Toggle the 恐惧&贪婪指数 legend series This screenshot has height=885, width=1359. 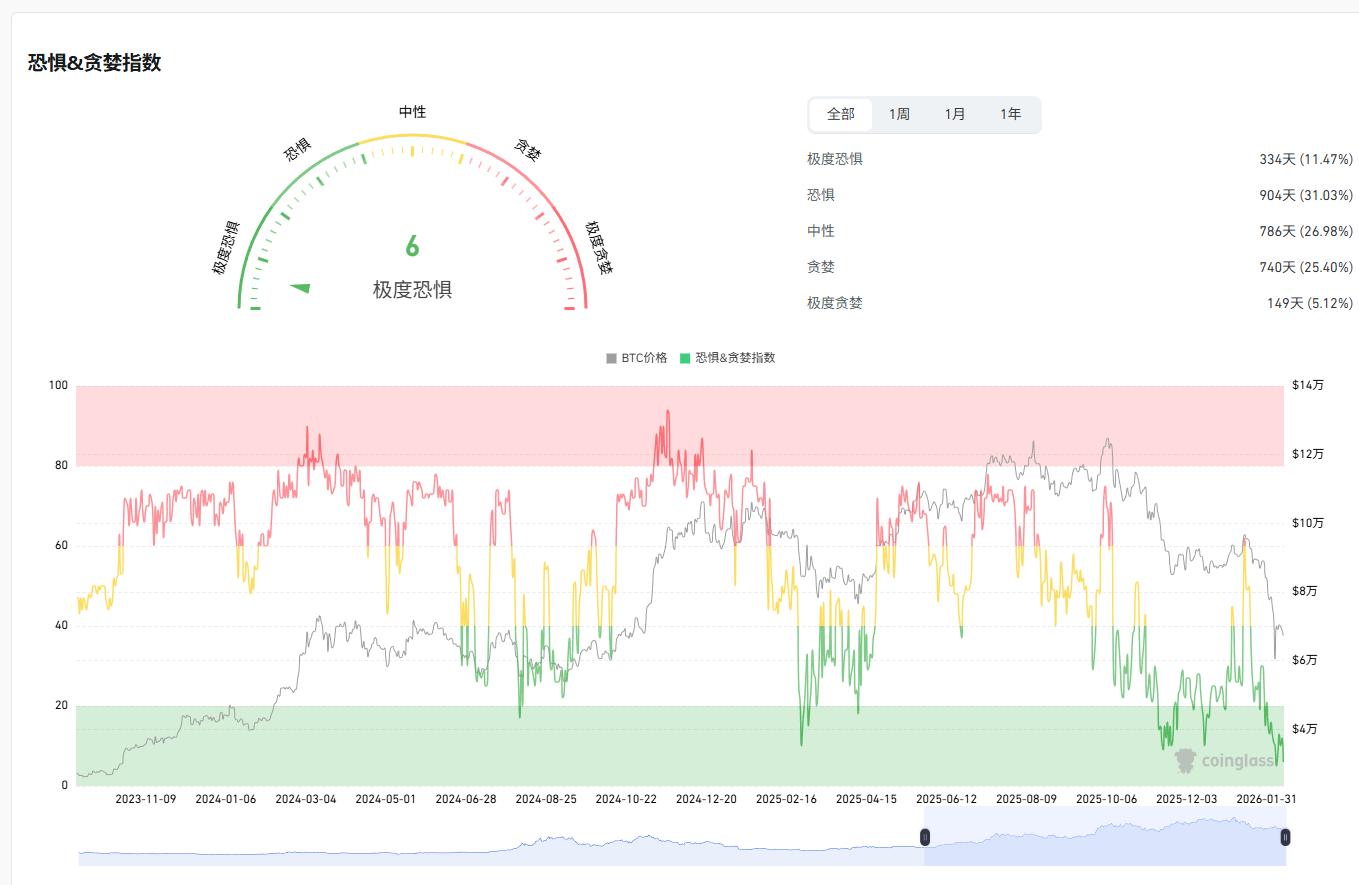tap(727, 358)
